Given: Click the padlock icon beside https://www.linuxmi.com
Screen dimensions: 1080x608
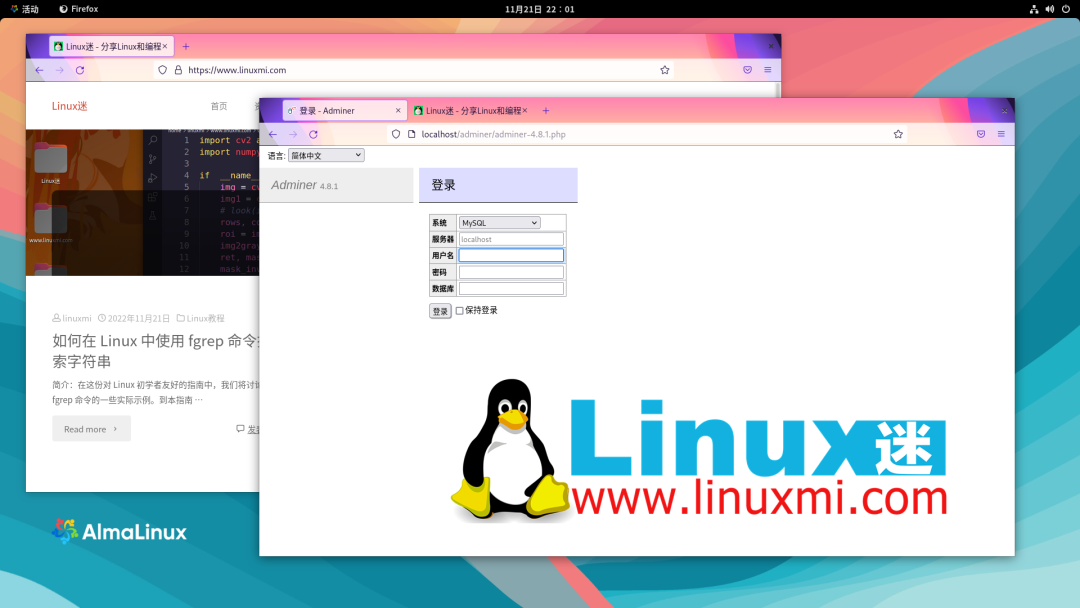Looking at the screenshot, I should [178, 70].
